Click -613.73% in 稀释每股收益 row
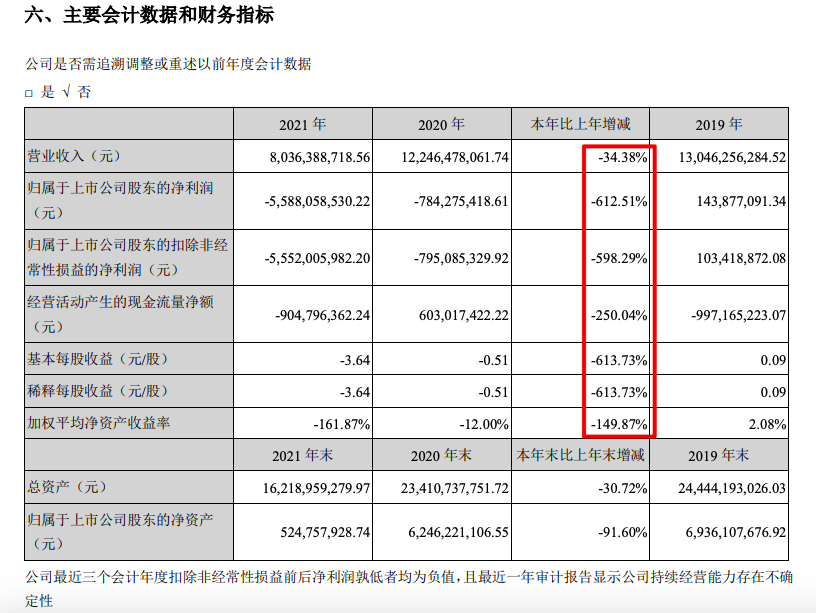816x613 pixels. (619, 392)
